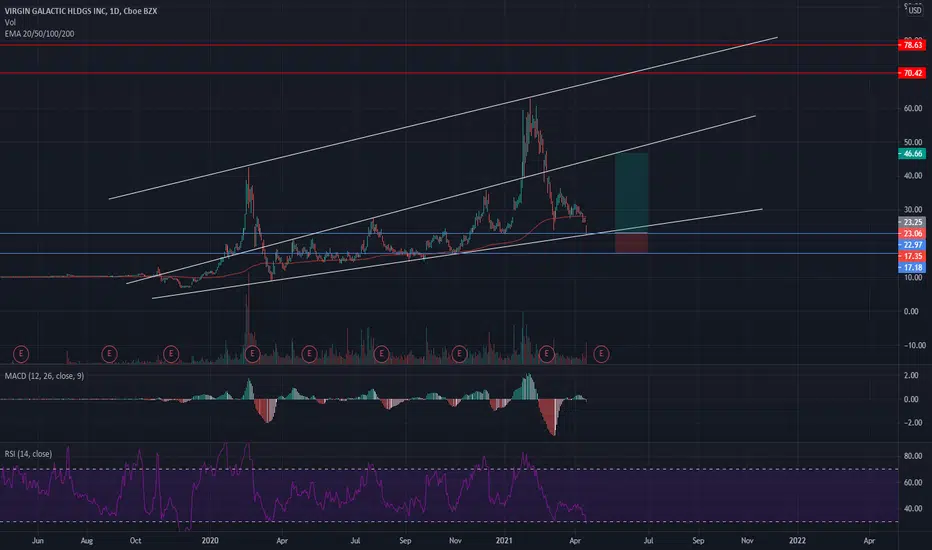Click the 30.00 price axis value
The image size is (932, 550).
pos(912,209)
